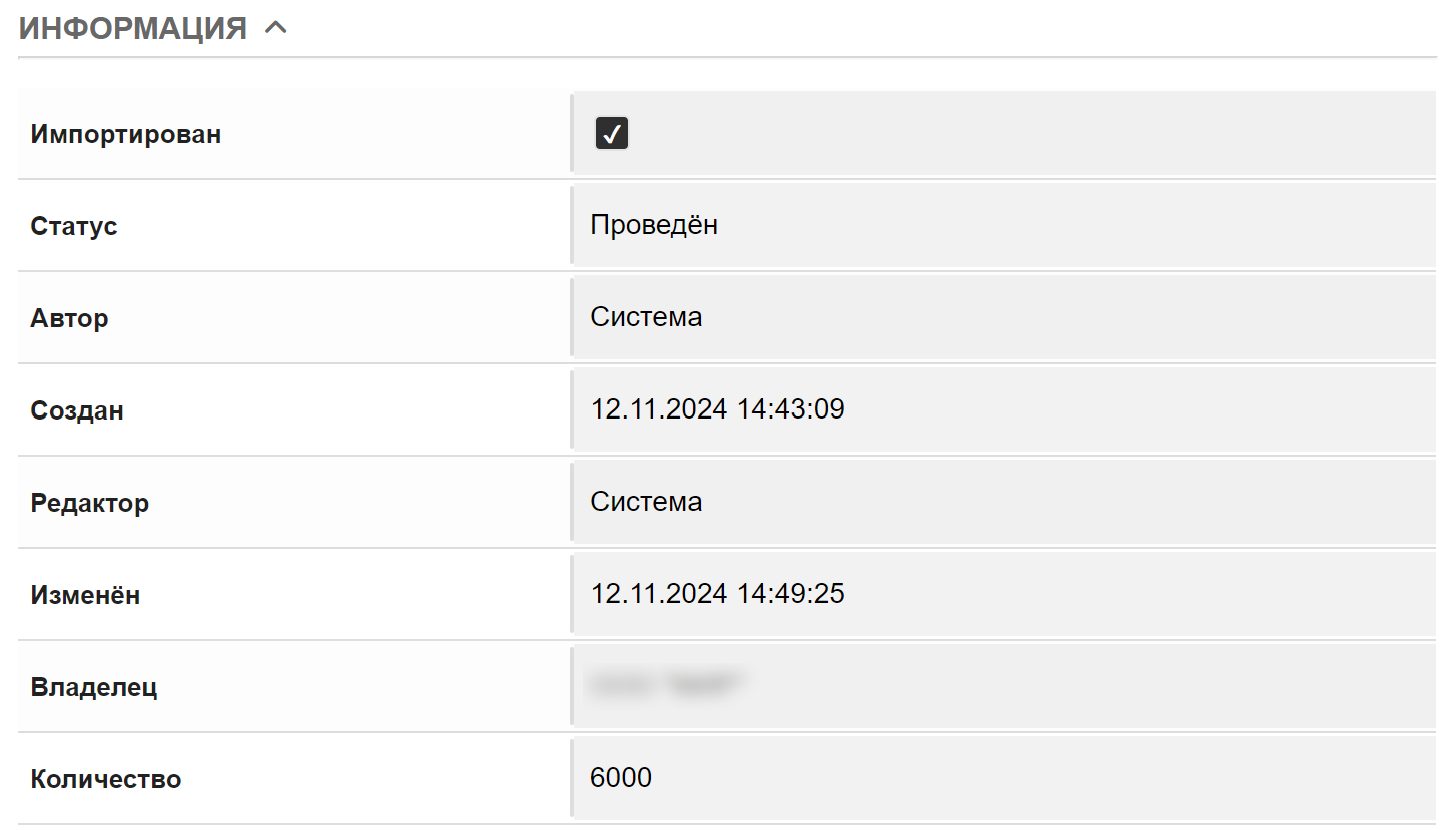Viewport: 1450px width, 830px height.
Task: Click the Статус field showing Проведён
Action: [x=1003, y=225]
